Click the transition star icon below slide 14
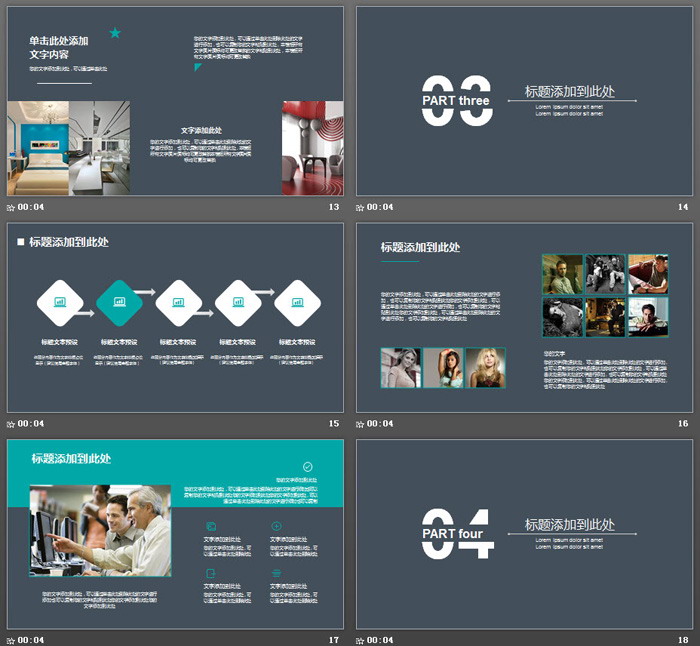 pos(361,208)
